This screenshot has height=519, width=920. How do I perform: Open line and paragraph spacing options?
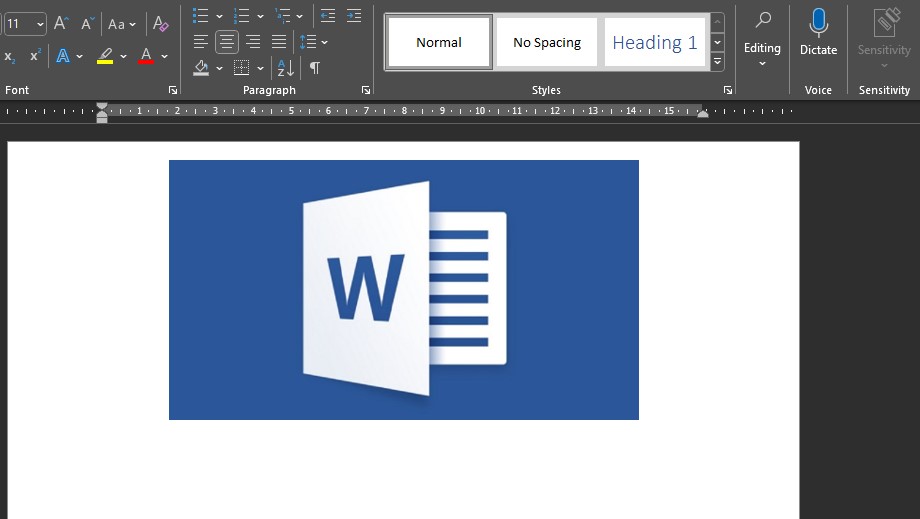(307, 42)
